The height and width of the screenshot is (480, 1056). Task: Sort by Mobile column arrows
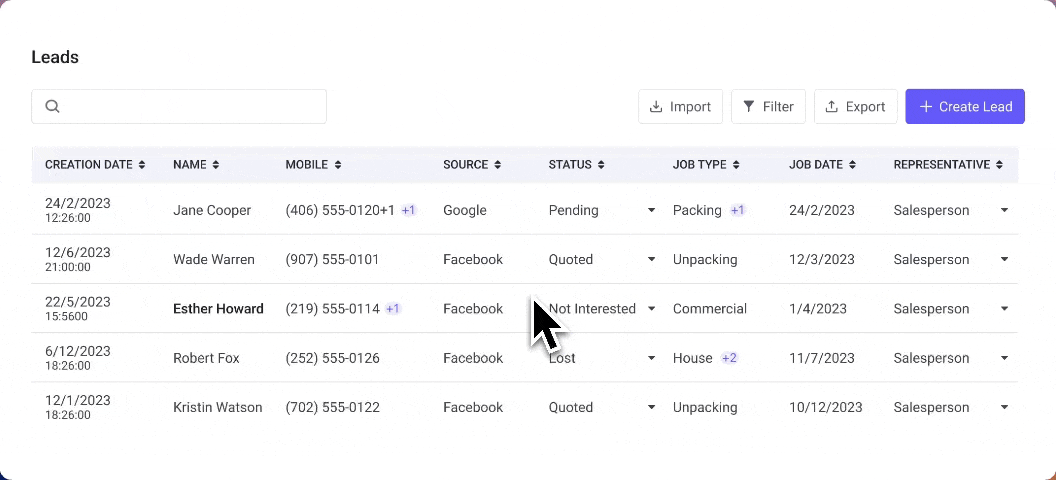pyautogui.click(x=338, y=165)
